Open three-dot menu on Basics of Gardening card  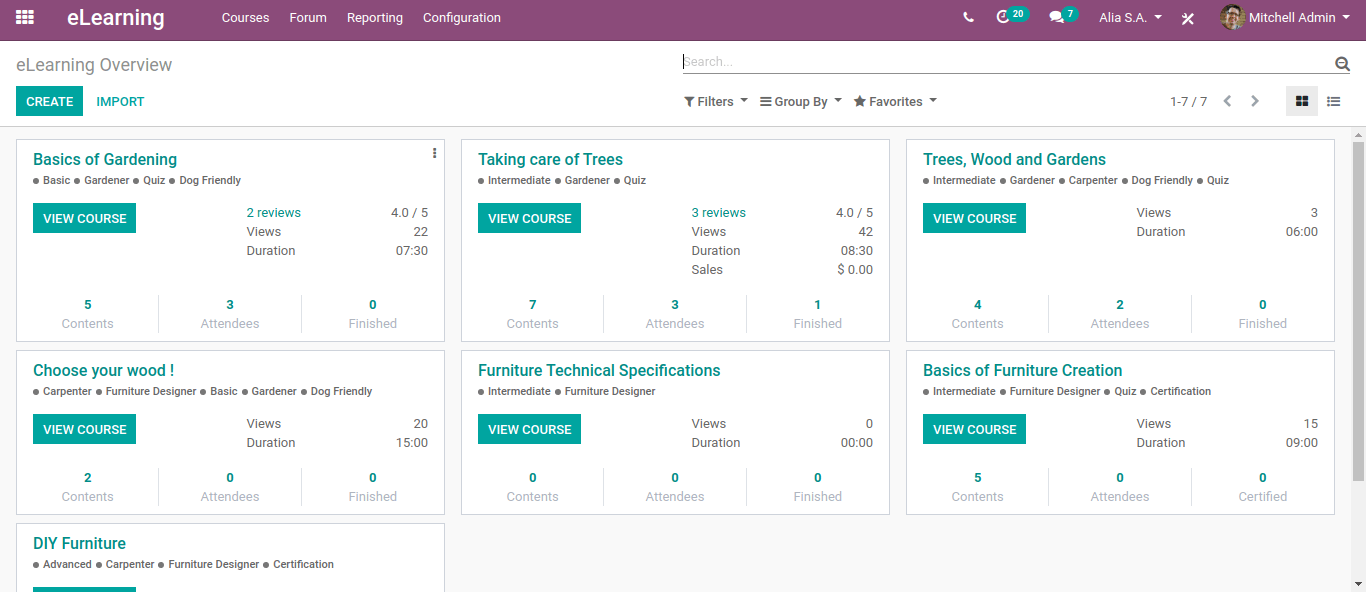pyautogui.click(x=434, y=153)
